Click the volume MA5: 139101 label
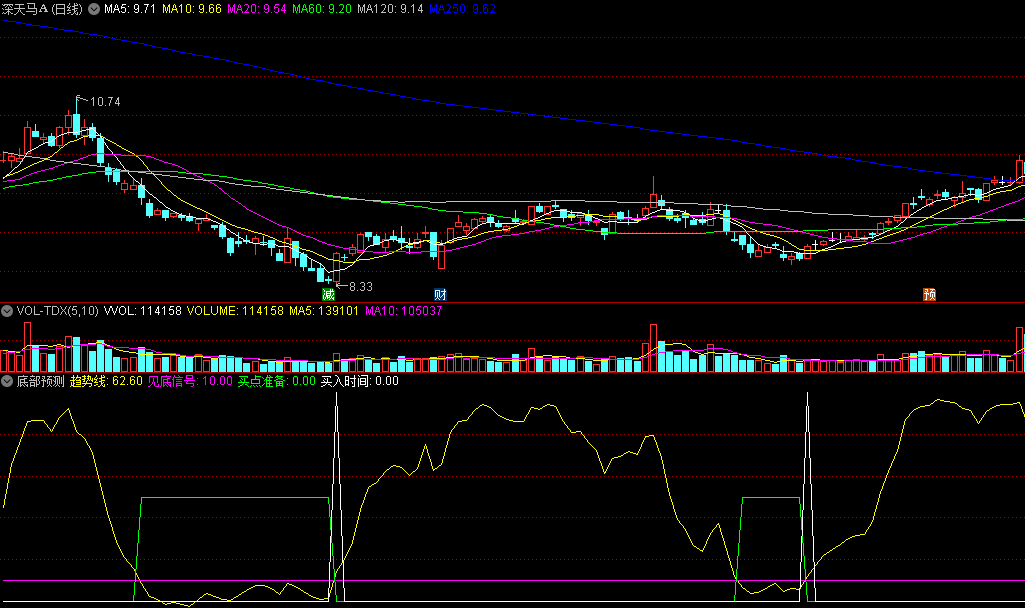Viewport: 1025px width, 608px height. (324, 311)
